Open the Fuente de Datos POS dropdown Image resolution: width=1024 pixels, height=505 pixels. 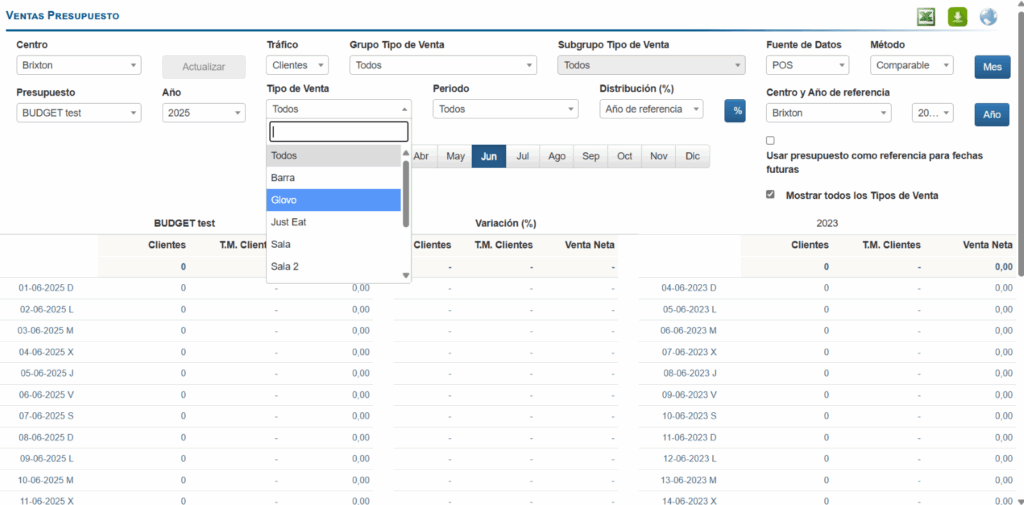[807, 66]
